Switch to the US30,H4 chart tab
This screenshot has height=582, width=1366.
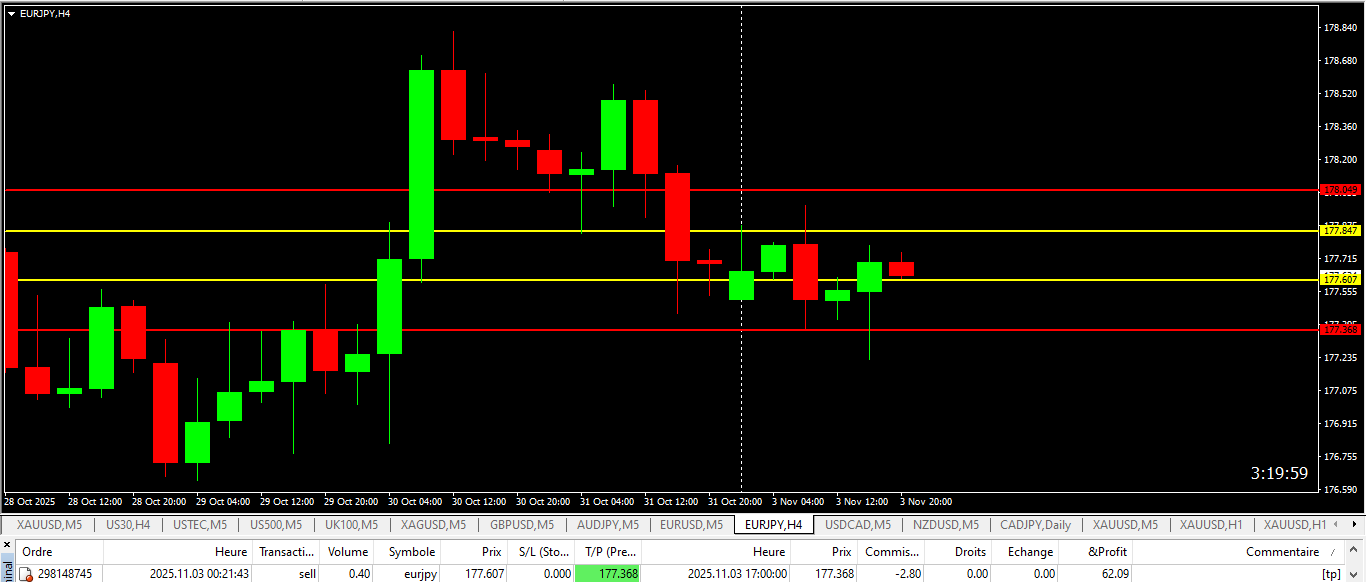click(128, 524)
